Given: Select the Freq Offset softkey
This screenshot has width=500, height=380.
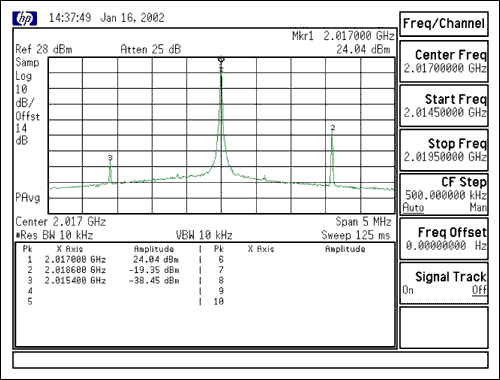Looking at the screenshot, I should point(444,239).
